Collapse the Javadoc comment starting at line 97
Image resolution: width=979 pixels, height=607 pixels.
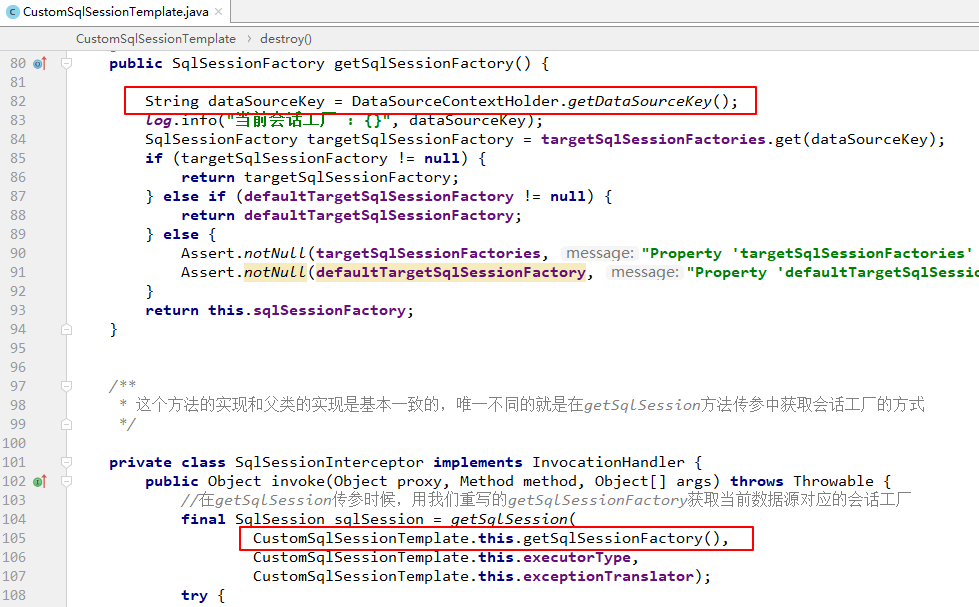point(67,386)
